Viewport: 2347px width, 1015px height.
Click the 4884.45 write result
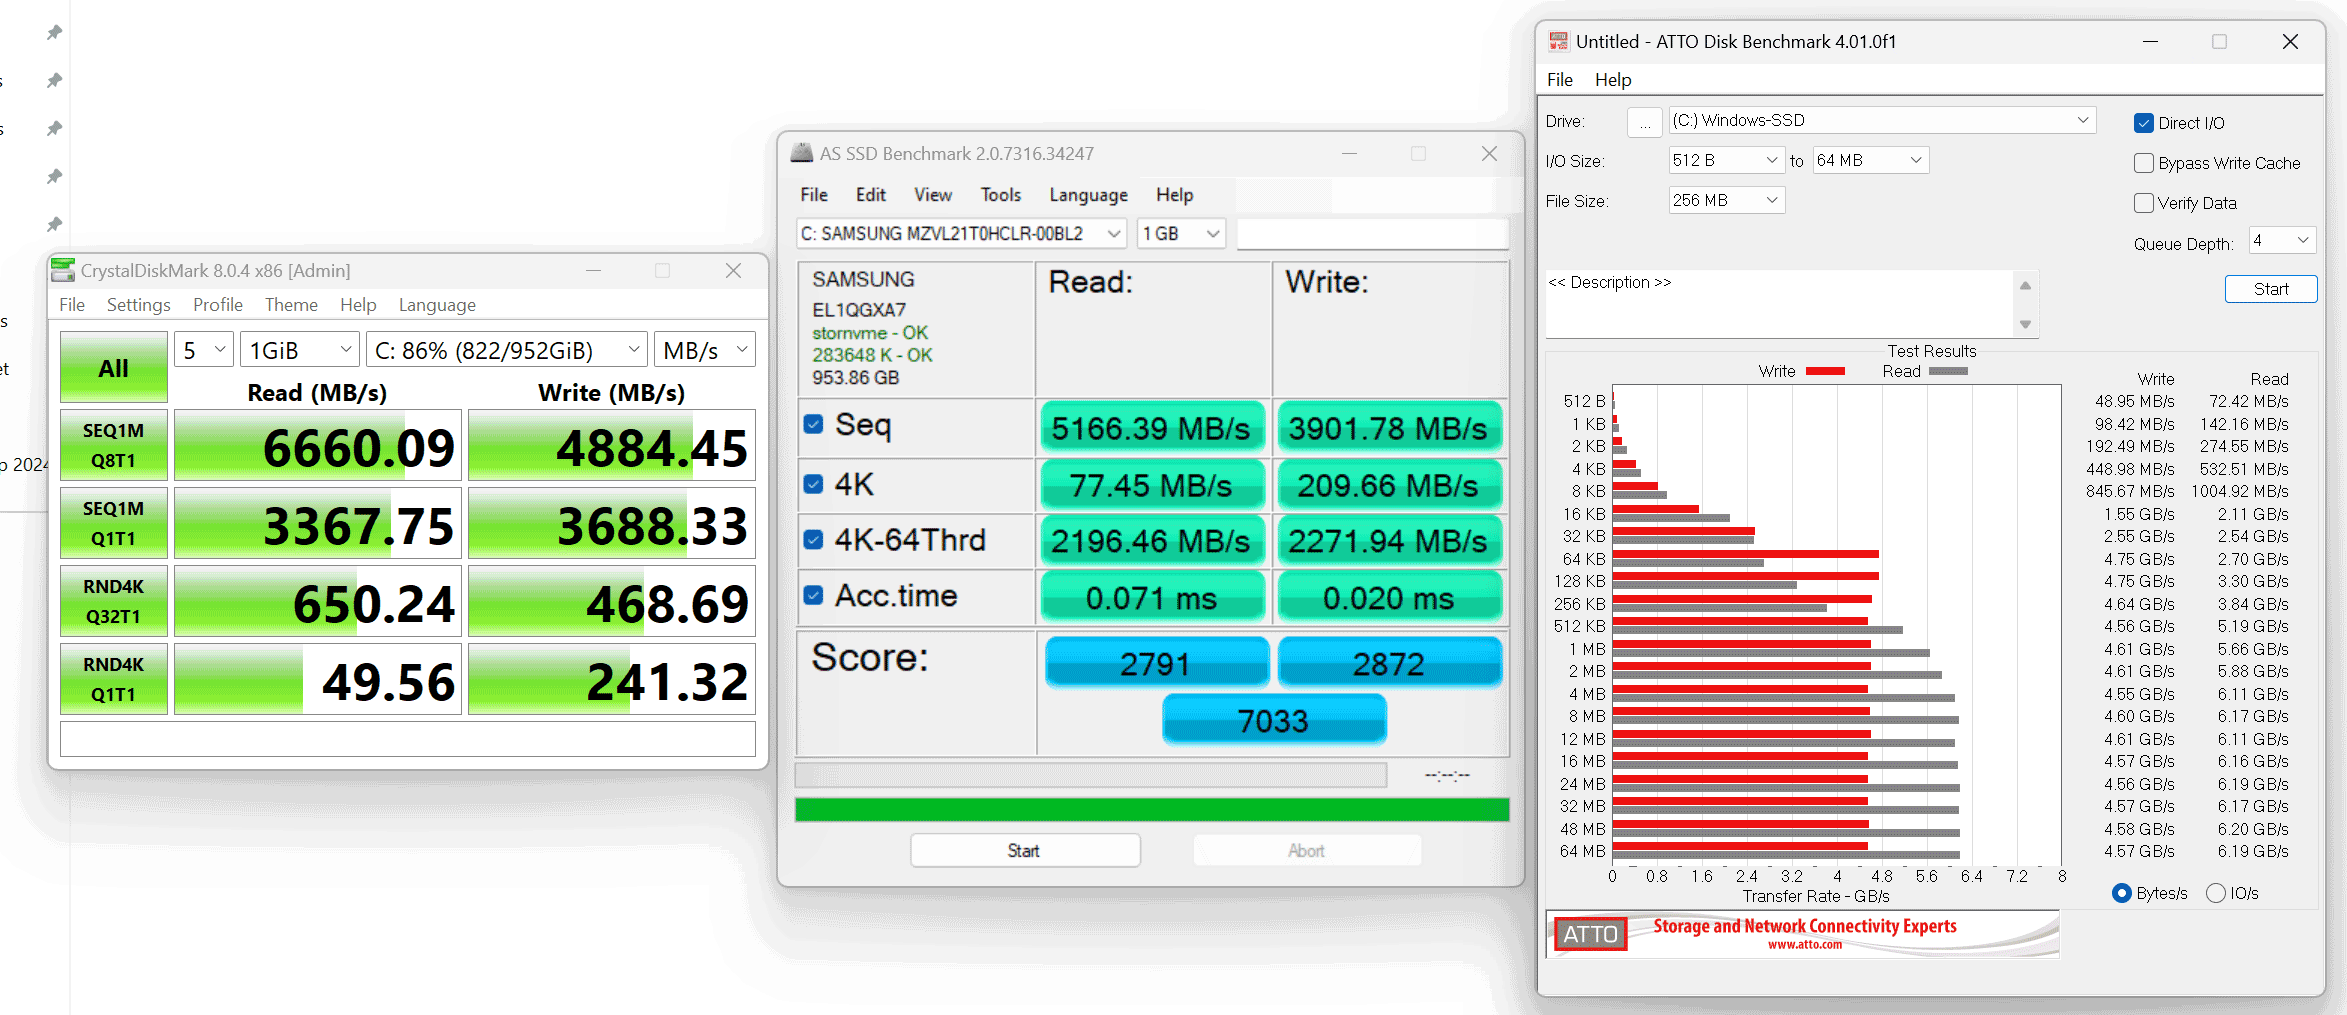(612, 446)
